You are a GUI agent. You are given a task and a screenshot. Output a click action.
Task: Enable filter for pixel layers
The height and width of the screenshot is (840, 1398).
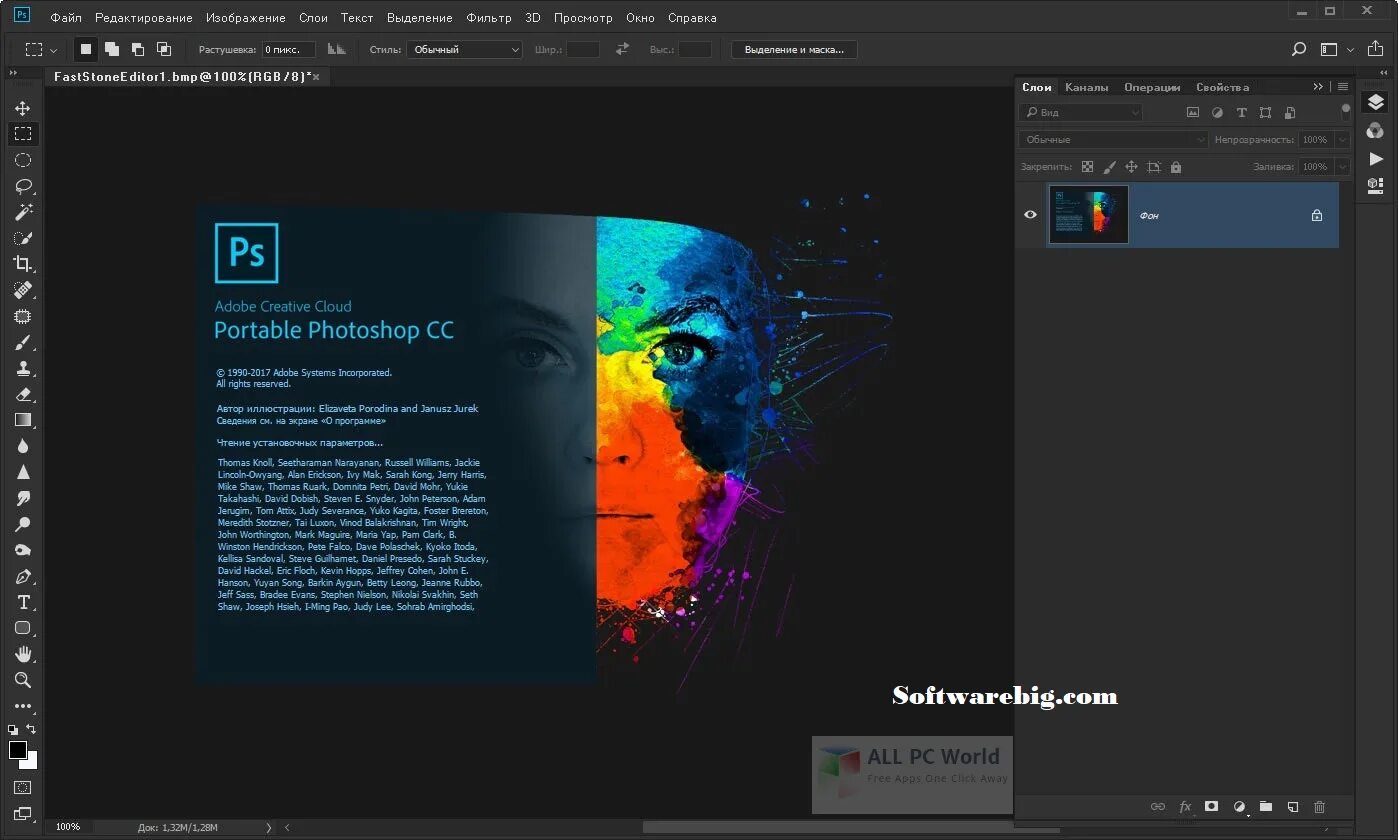(x=1192, y=113)
